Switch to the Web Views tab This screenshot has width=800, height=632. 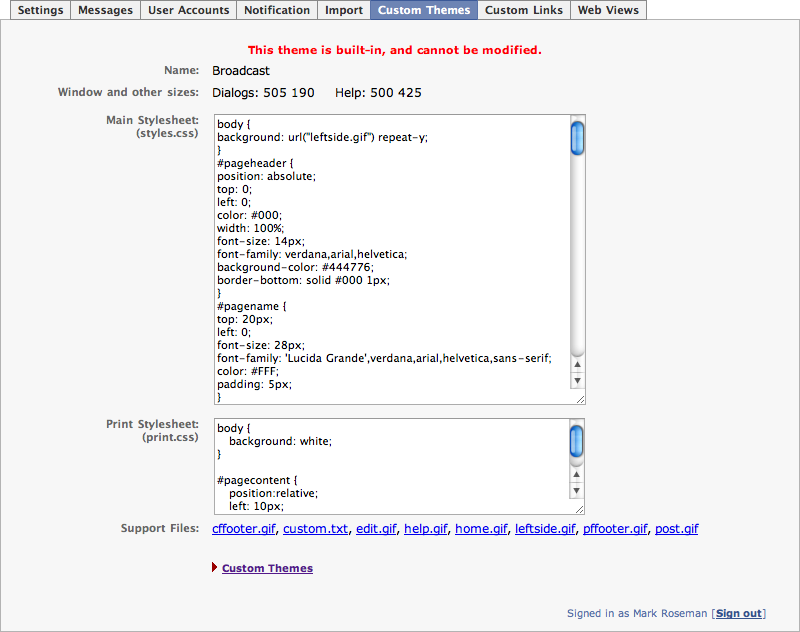608,10
